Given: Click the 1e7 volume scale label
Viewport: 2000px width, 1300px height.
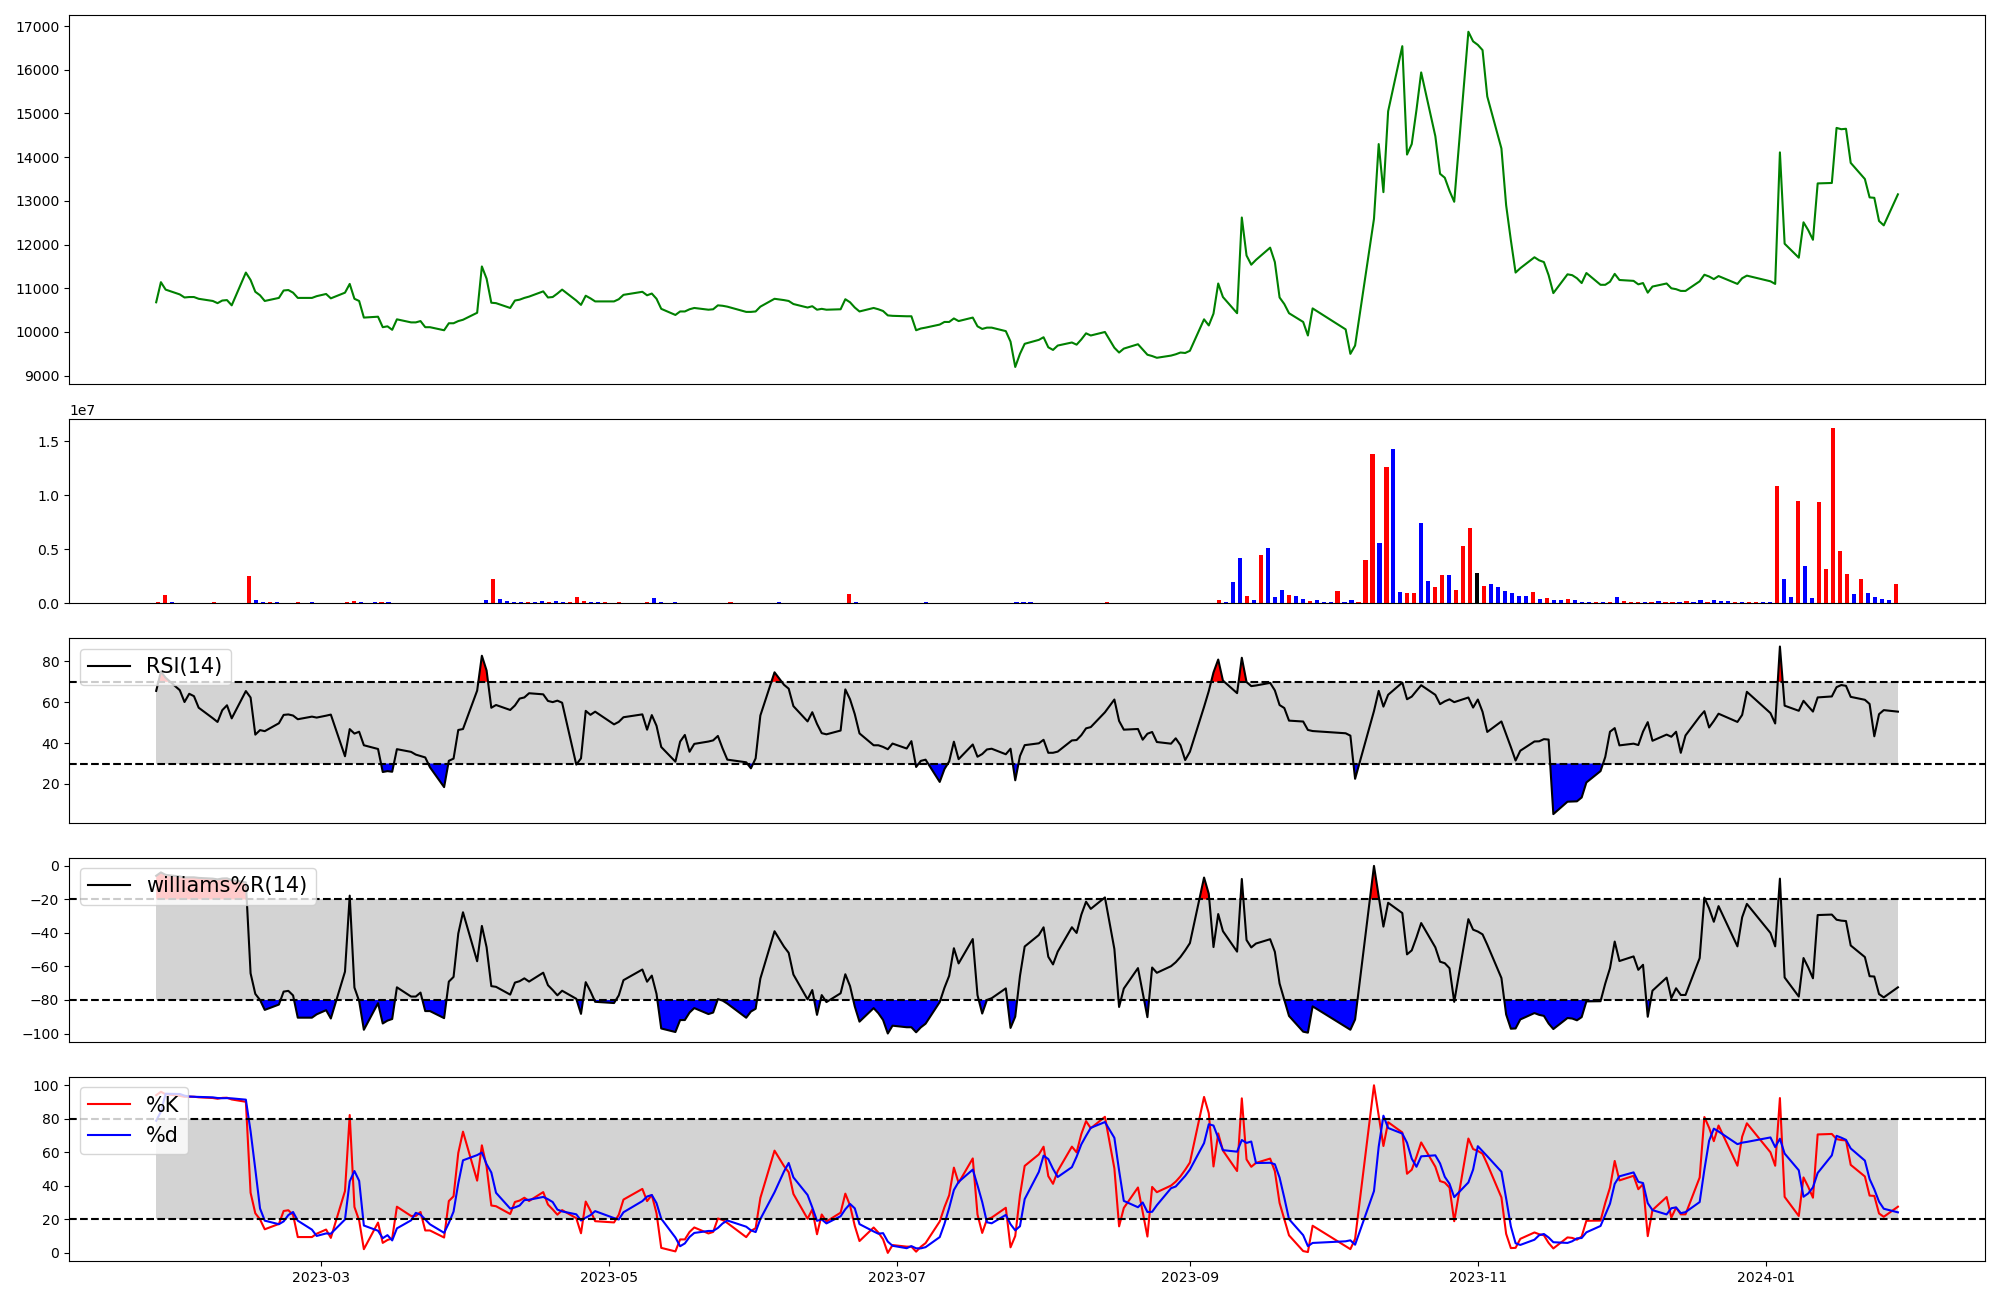Looking at the screenshot, I should (x=82, y=410).
